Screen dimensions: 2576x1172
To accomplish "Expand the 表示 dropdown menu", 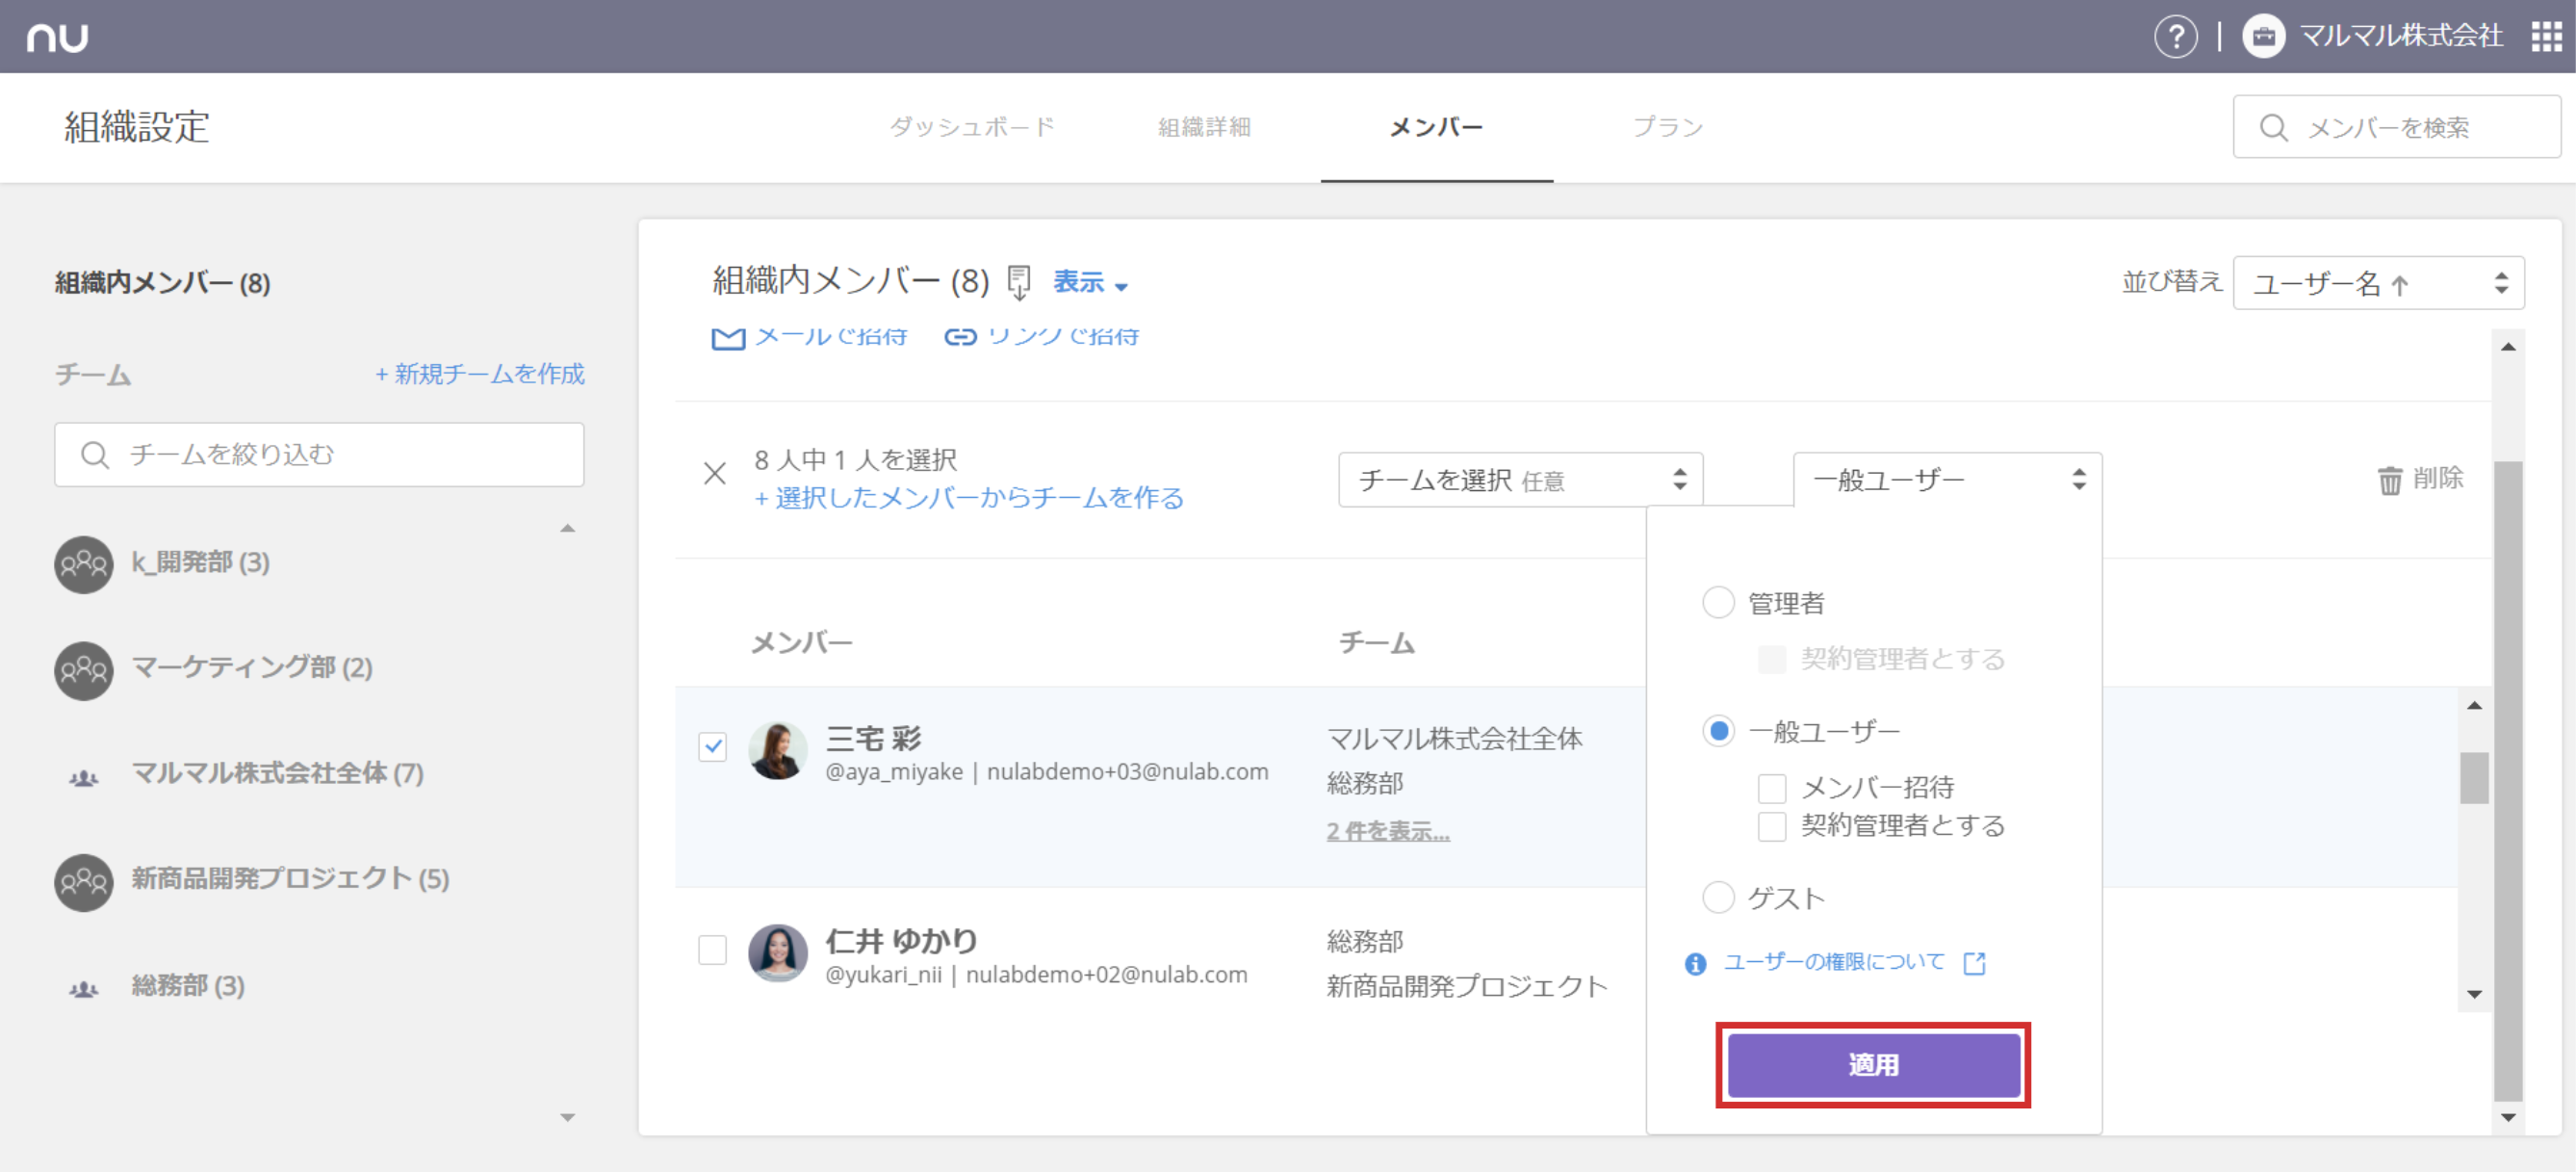I will [x=1090, y=283].
